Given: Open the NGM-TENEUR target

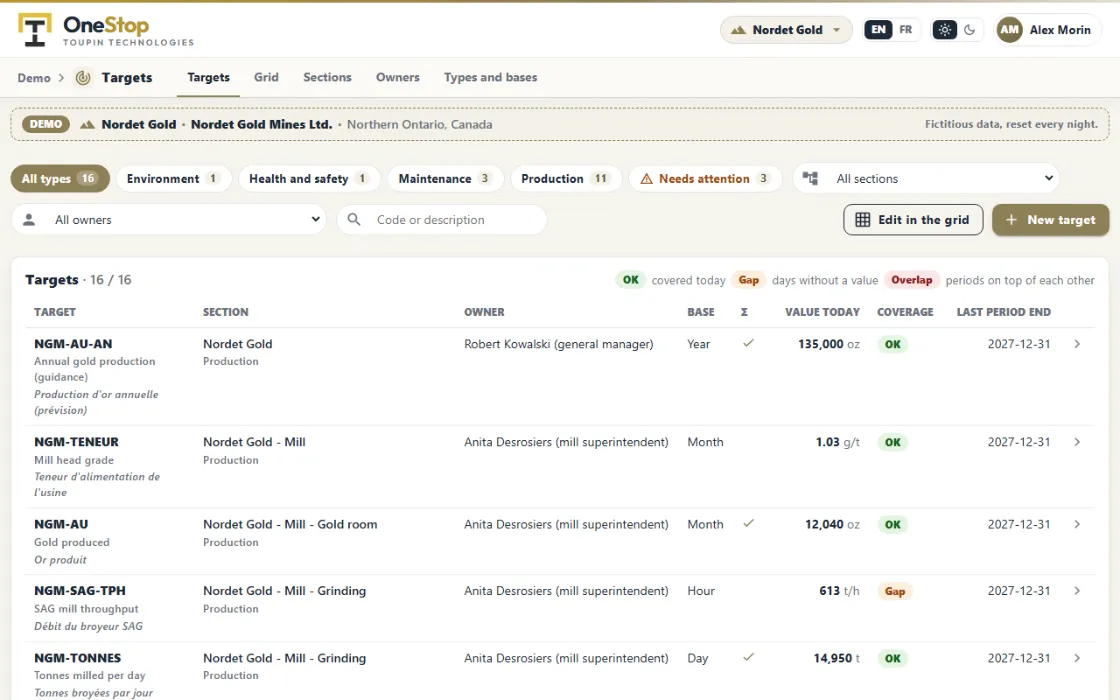Looking at the screenshot, I should [76, 442].
